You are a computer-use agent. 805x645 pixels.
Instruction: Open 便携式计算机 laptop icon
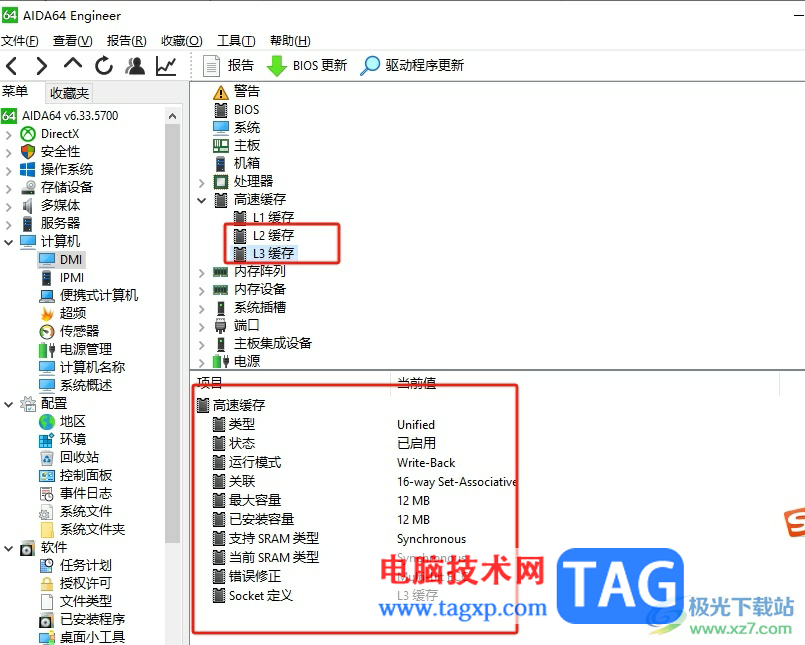point(47,296)
